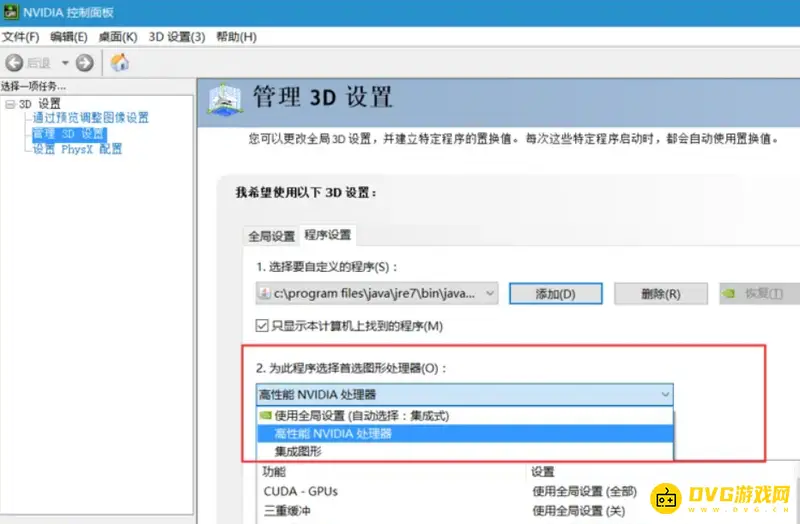The height and width of the screenshot is (524, 800).
Task: Switch to the 全局设置 tab
Action: (271, 236)
